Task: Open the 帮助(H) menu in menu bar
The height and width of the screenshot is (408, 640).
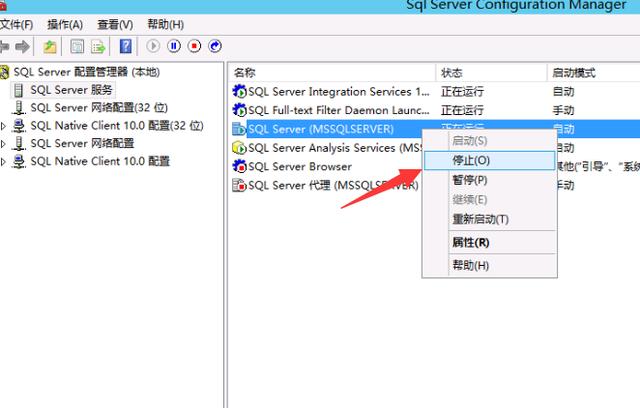Action: pyautogui.click(x=165, y=25)
